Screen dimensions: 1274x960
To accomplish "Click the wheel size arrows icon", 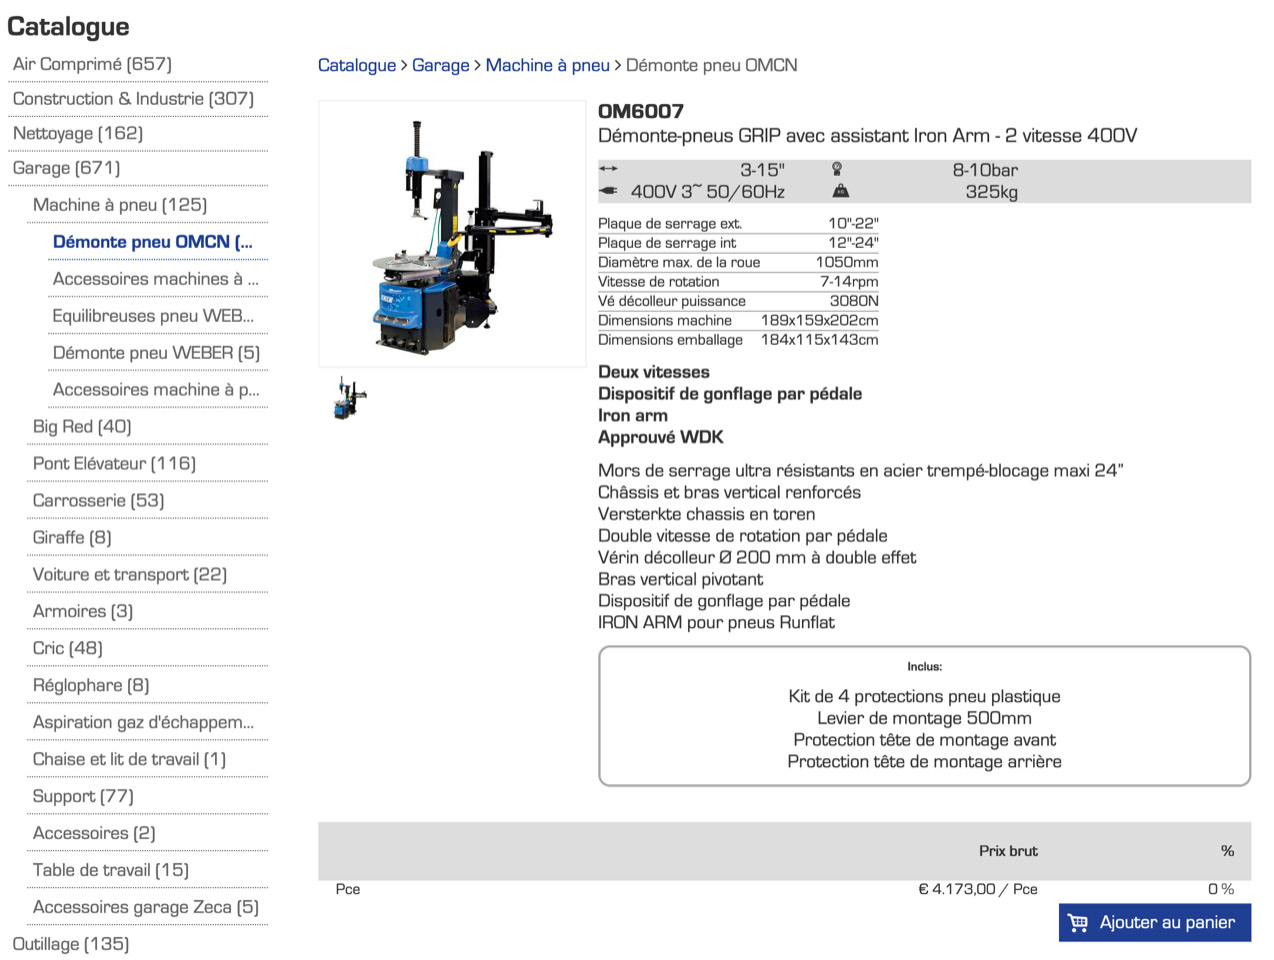I will click(608, 169).
